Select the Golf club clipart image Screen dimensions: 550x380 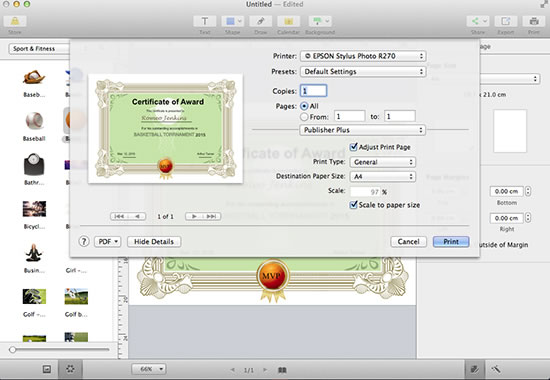(34, 296)
